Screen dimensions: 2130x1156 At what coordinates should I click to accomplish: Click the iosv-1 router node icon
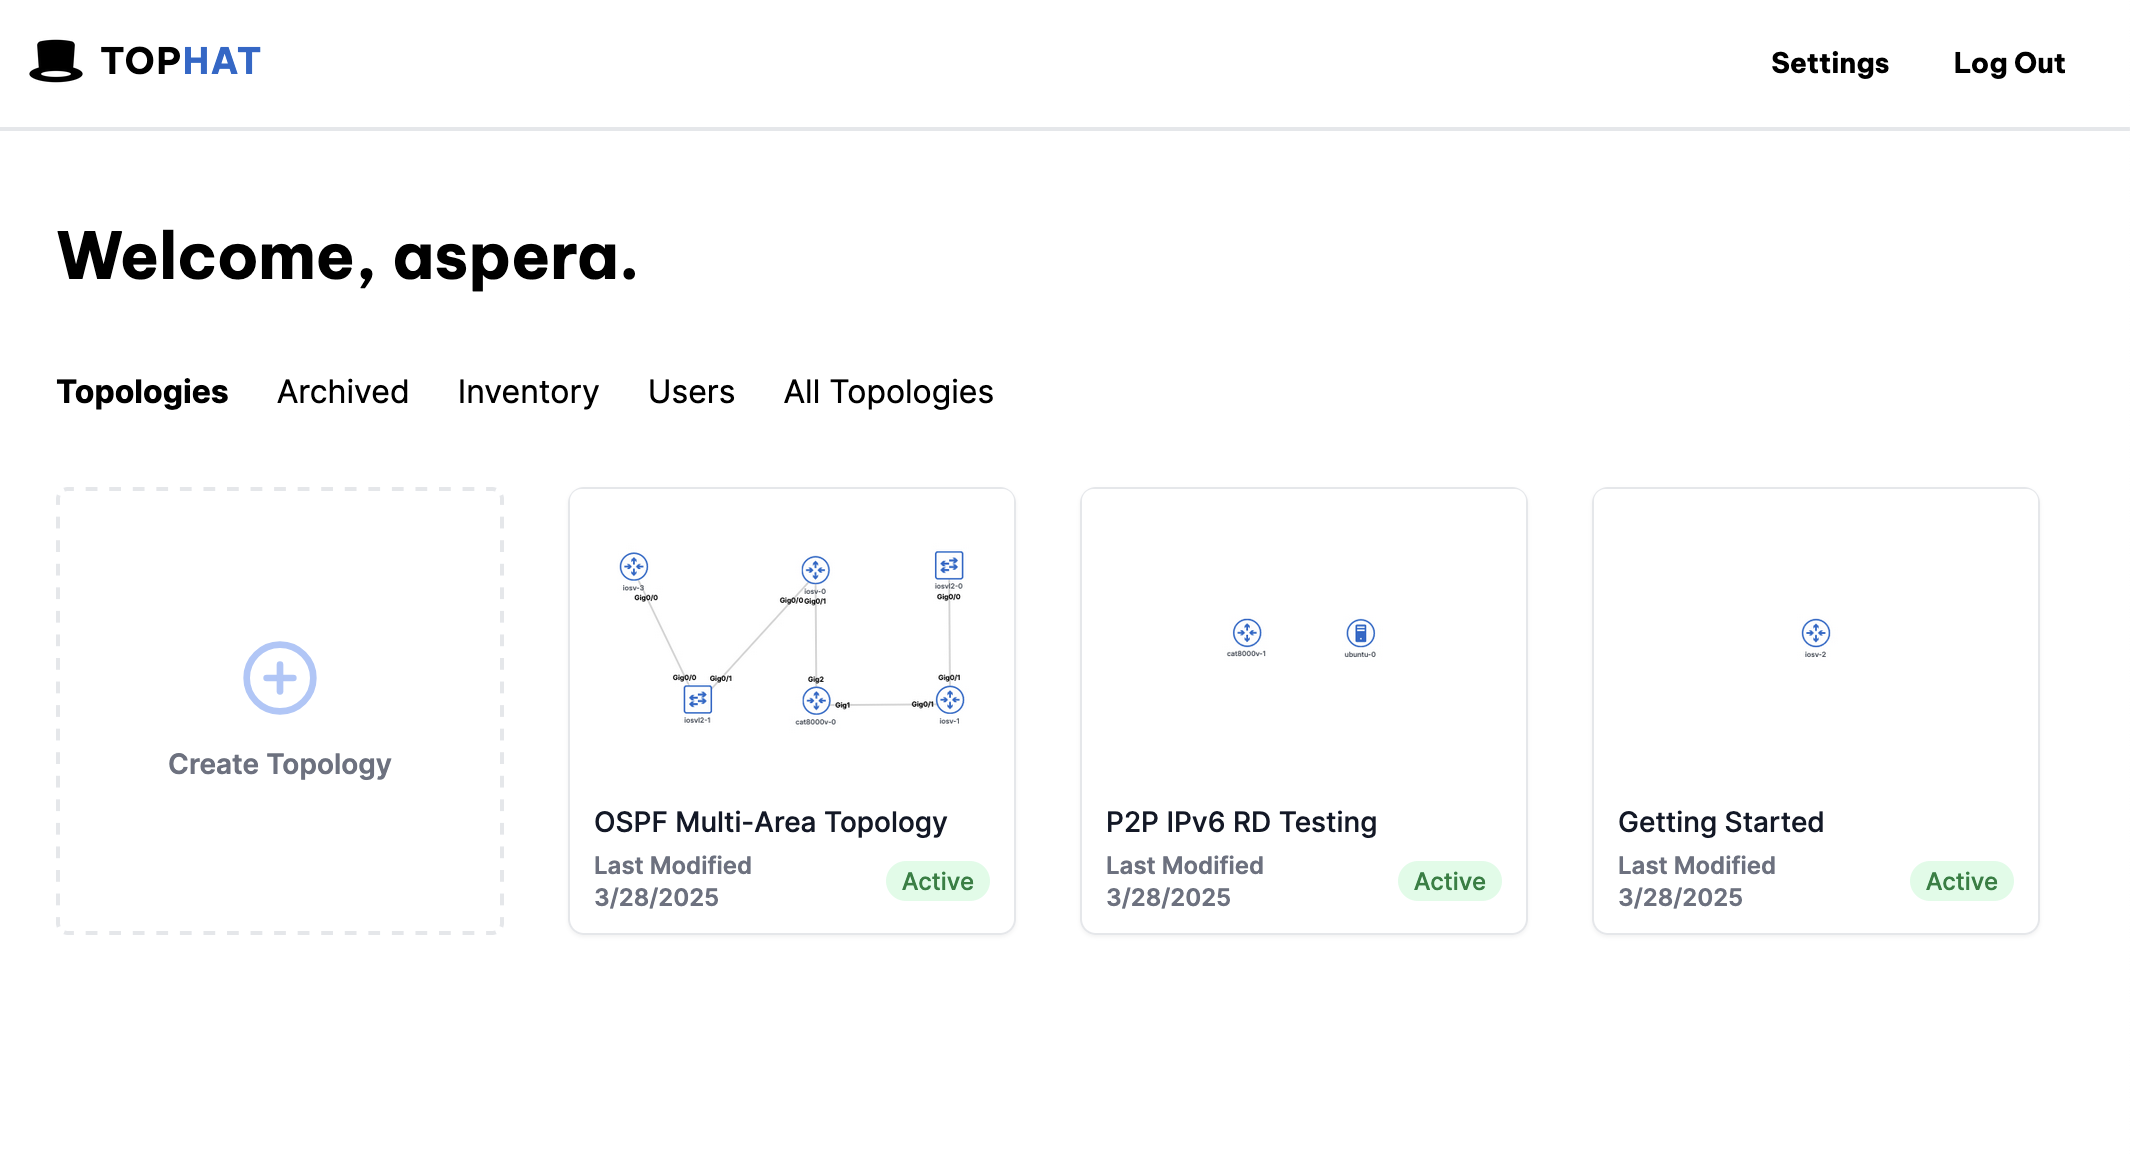coord(948,702)
